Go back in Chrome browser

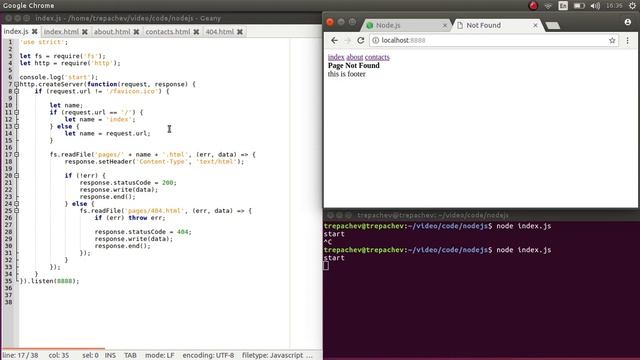tap(334, 40)
